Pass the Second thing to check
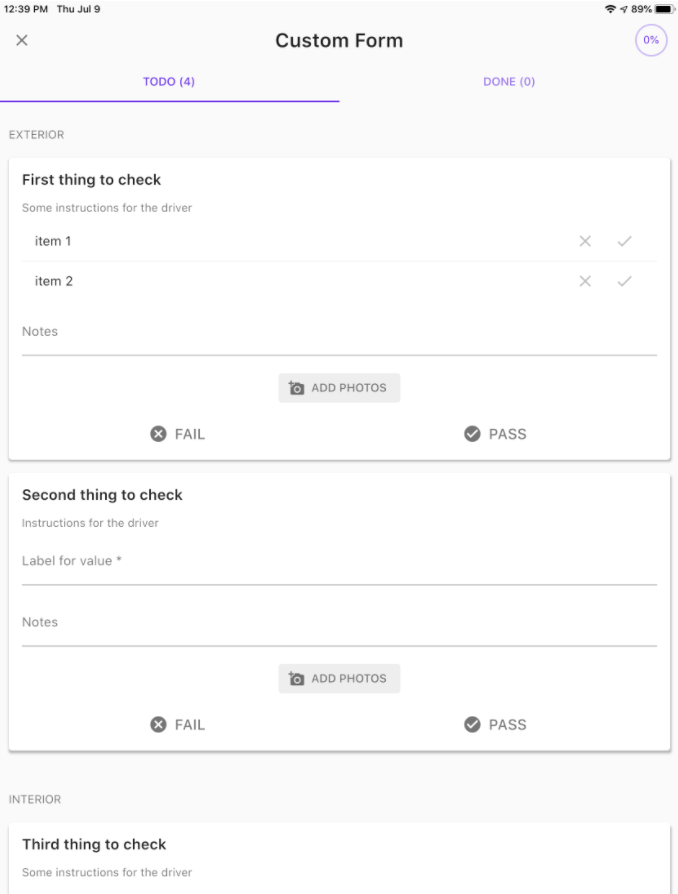Image resolution: width=678 pixels, height=894 pixels. click(x=496, y=725)
